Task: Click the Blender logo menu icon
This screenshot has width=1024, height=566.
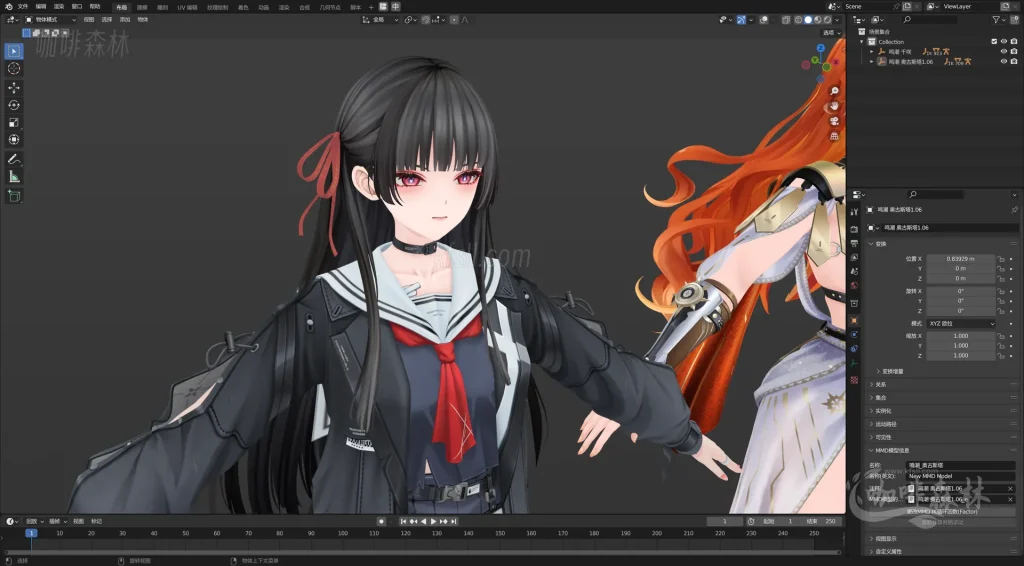Action: [8, 7]
